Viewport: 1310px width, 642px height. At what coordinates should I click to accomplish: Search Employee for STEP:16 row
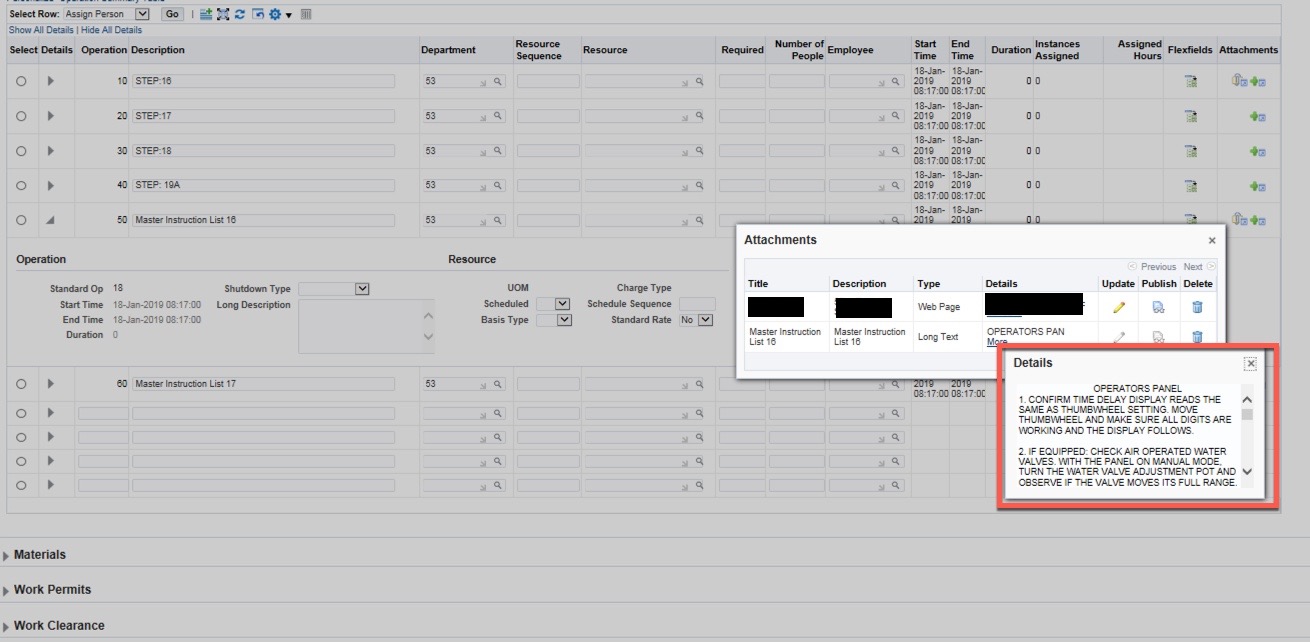897,82
